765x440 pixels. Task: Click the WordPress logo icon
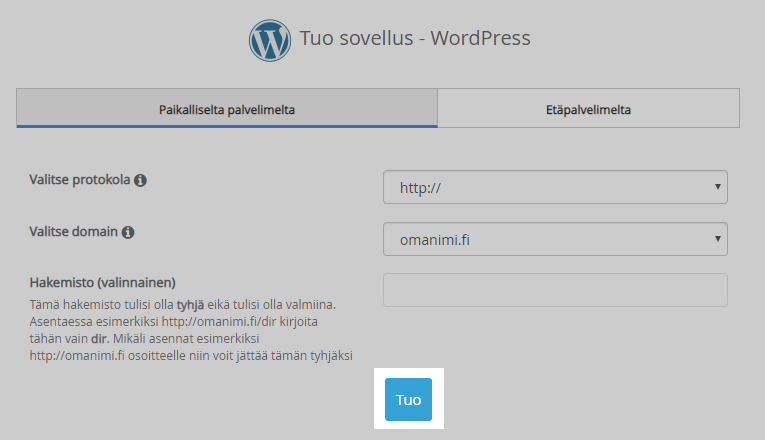coord(270,40)
